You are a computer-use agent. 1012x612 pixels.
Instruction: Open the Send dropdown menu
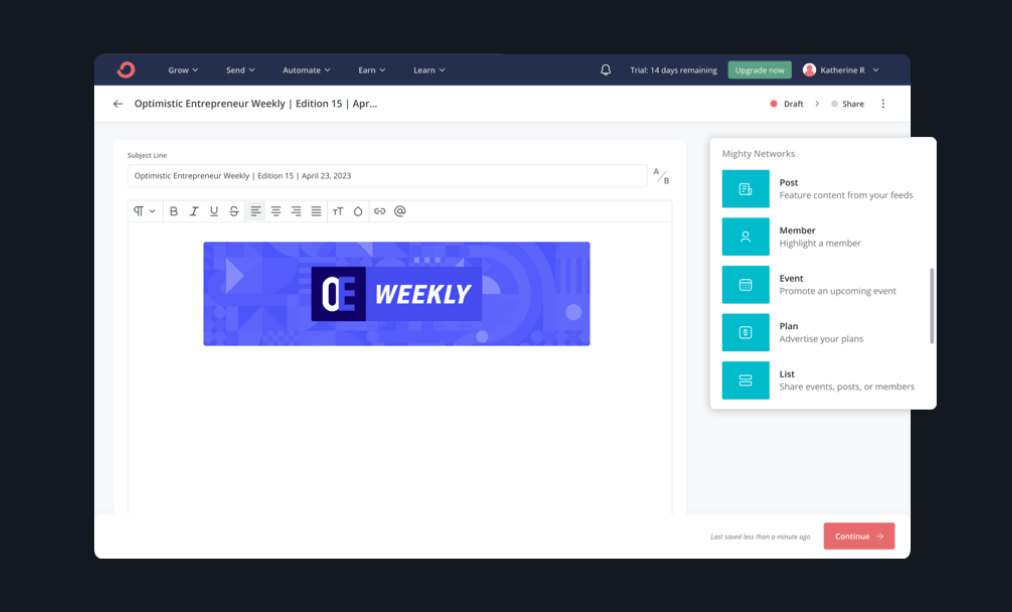[240, 70]
